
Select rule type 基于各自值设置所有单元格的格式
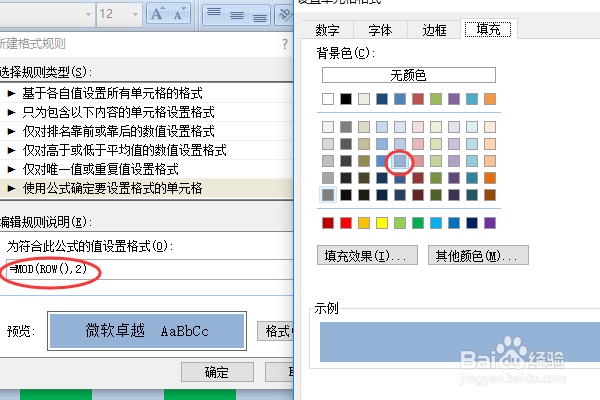point(147,93)
